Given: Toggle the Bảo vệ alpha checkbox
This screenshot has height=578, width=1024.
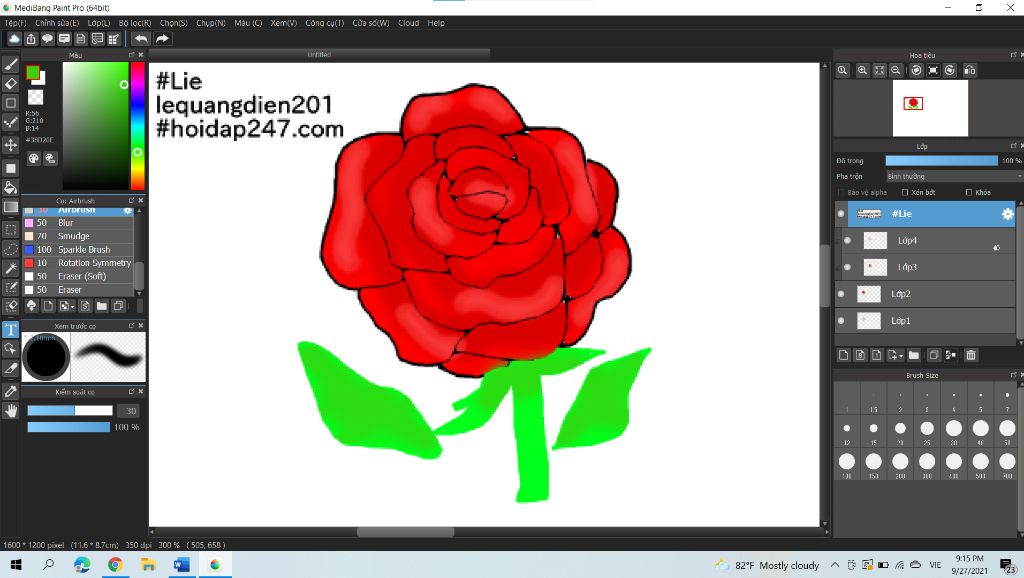Looking at the screenshot, I should point(840,193).
